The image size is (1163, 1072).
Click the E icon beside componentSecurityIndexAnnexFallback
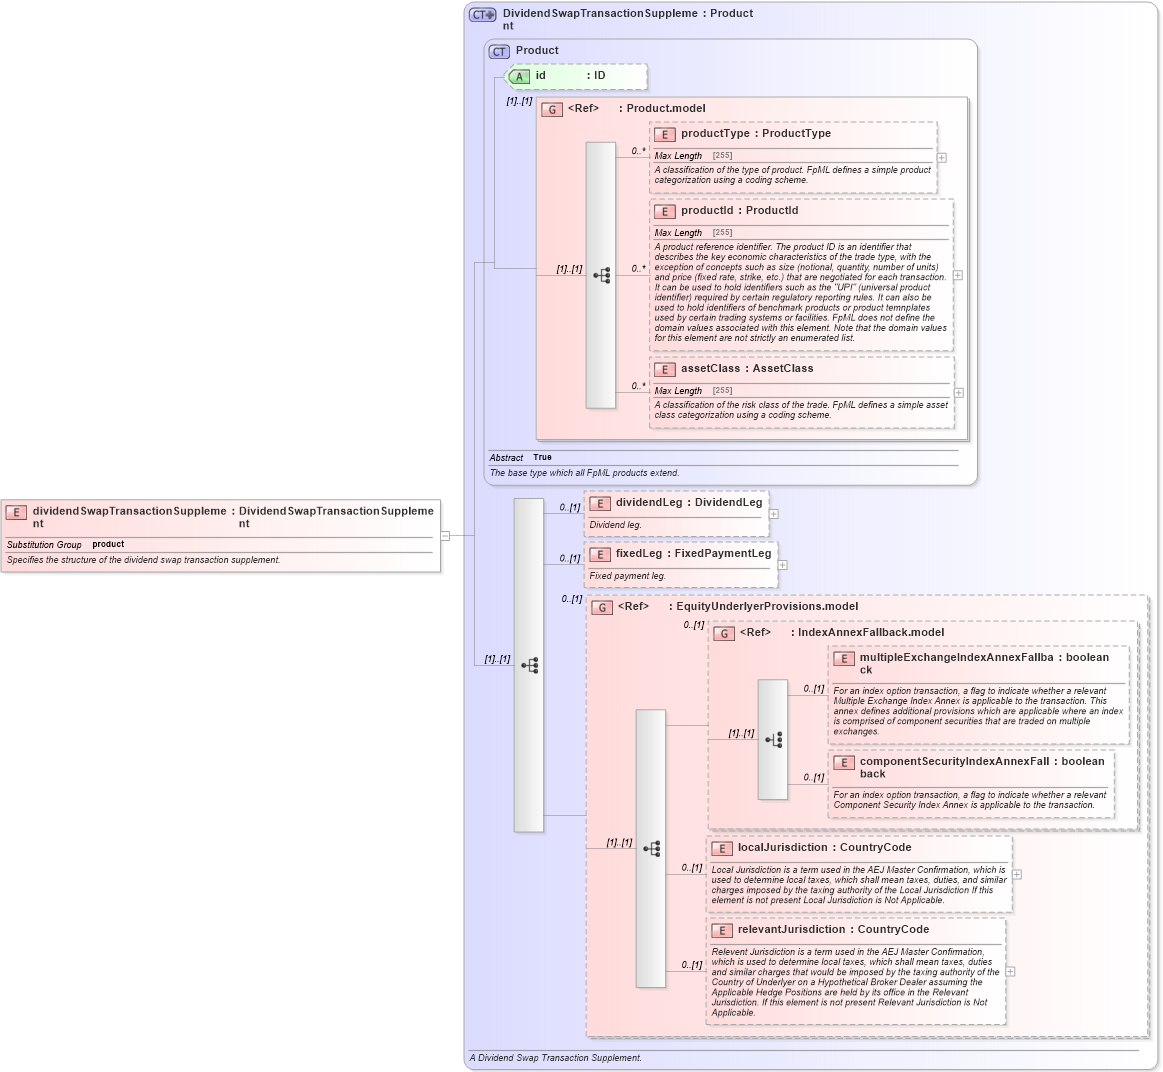(x=843, y=763)
